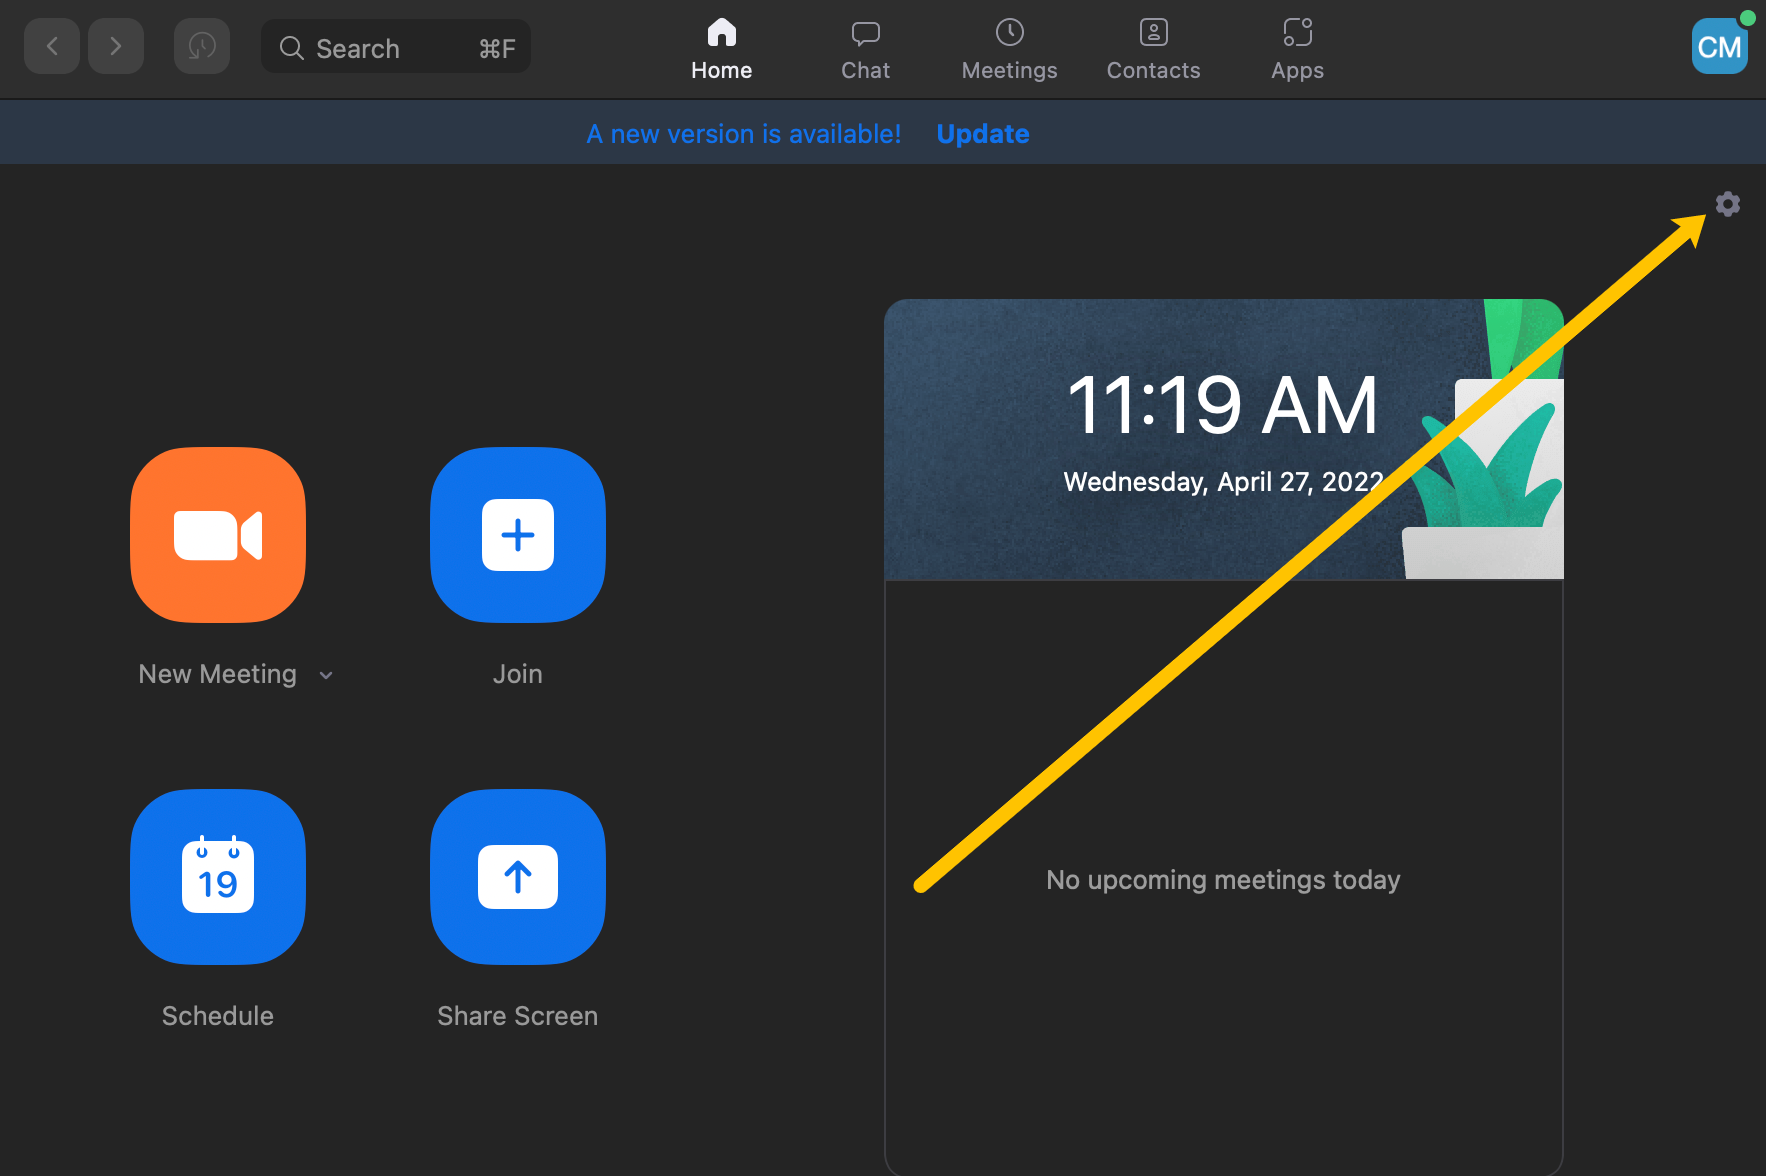Click the Update link in the banner
1766x1176 pixels.
point(983,134)
